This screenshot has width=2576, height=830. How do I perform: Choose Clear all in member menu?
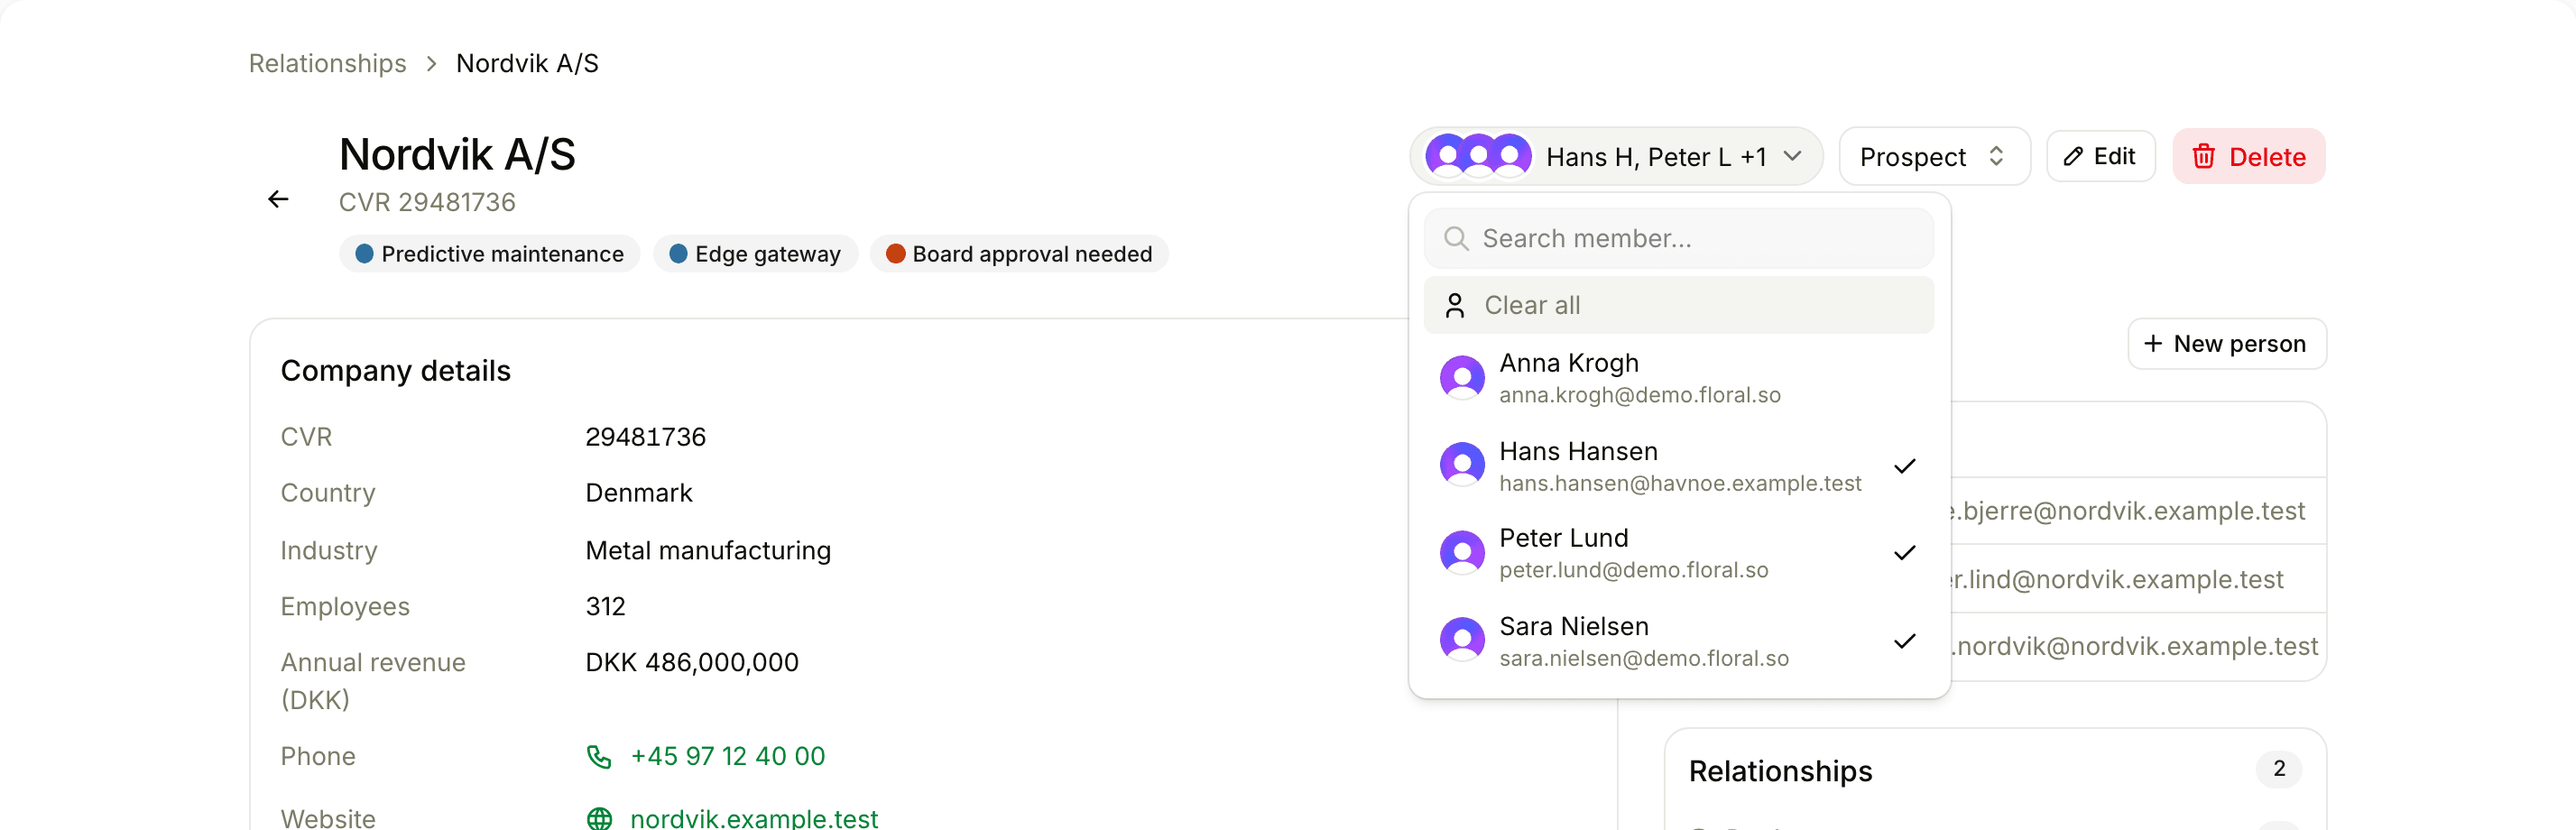point(1678,306)
